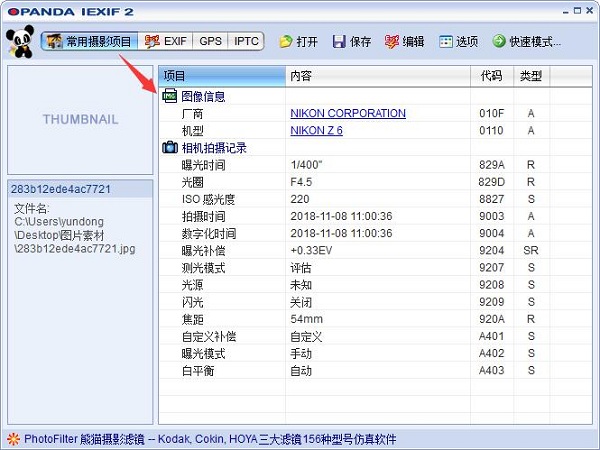Switch to the IPTC tab

[x=246, y=42]
